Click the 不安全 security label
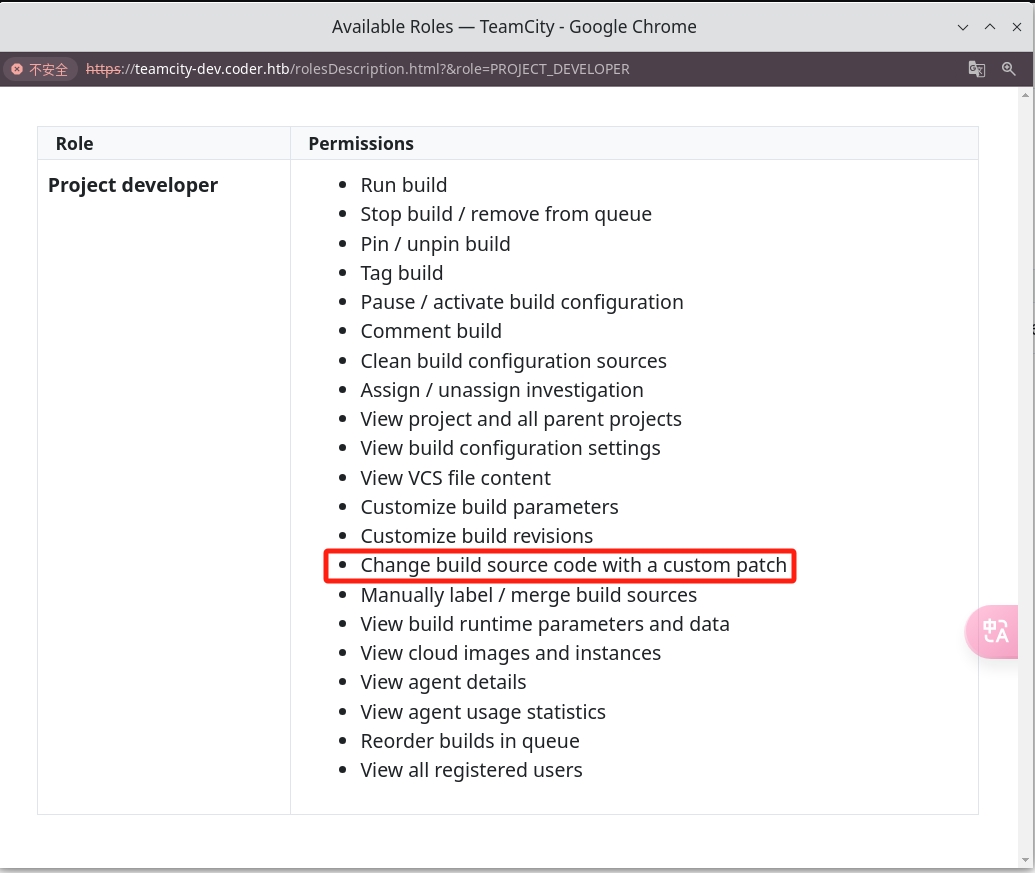Viewport: 1035px width, 873px height. [48, 69]
